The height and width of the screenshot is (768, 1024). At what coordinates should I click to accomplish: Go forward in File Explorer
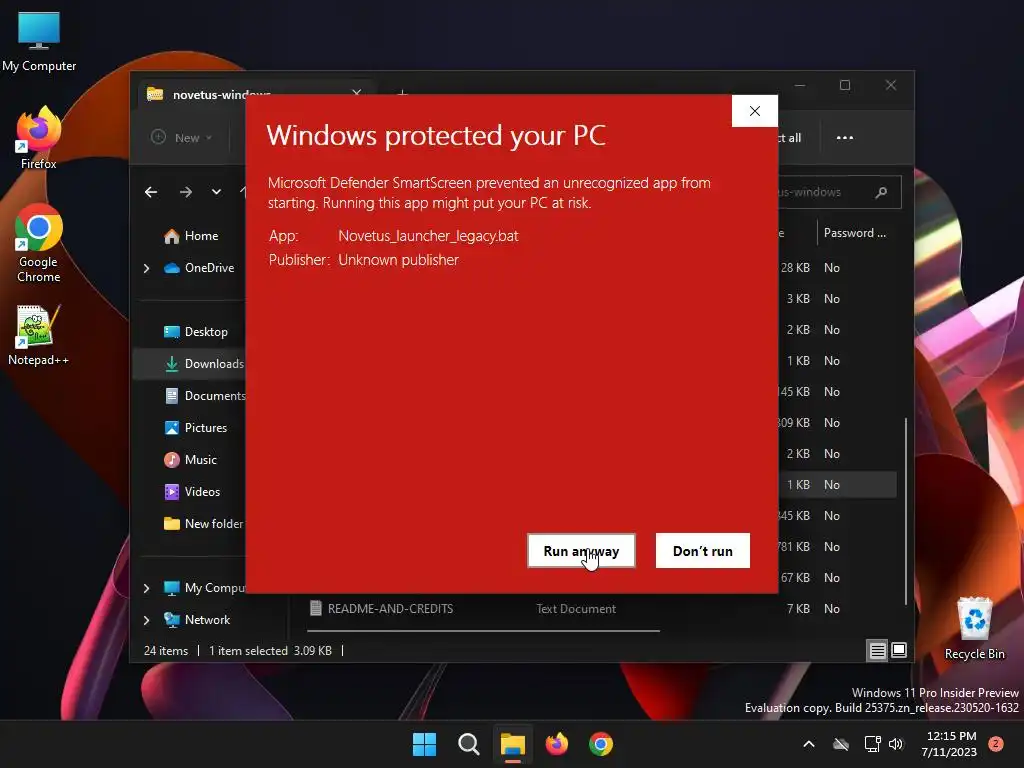point(185,192)
